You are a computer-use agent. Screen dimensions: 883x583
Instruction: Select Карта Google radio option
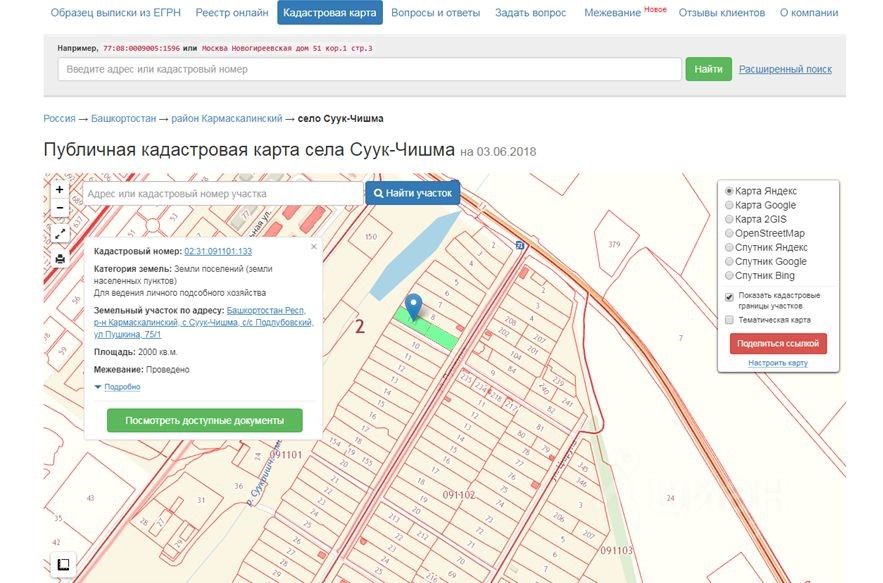coord(729,205)
